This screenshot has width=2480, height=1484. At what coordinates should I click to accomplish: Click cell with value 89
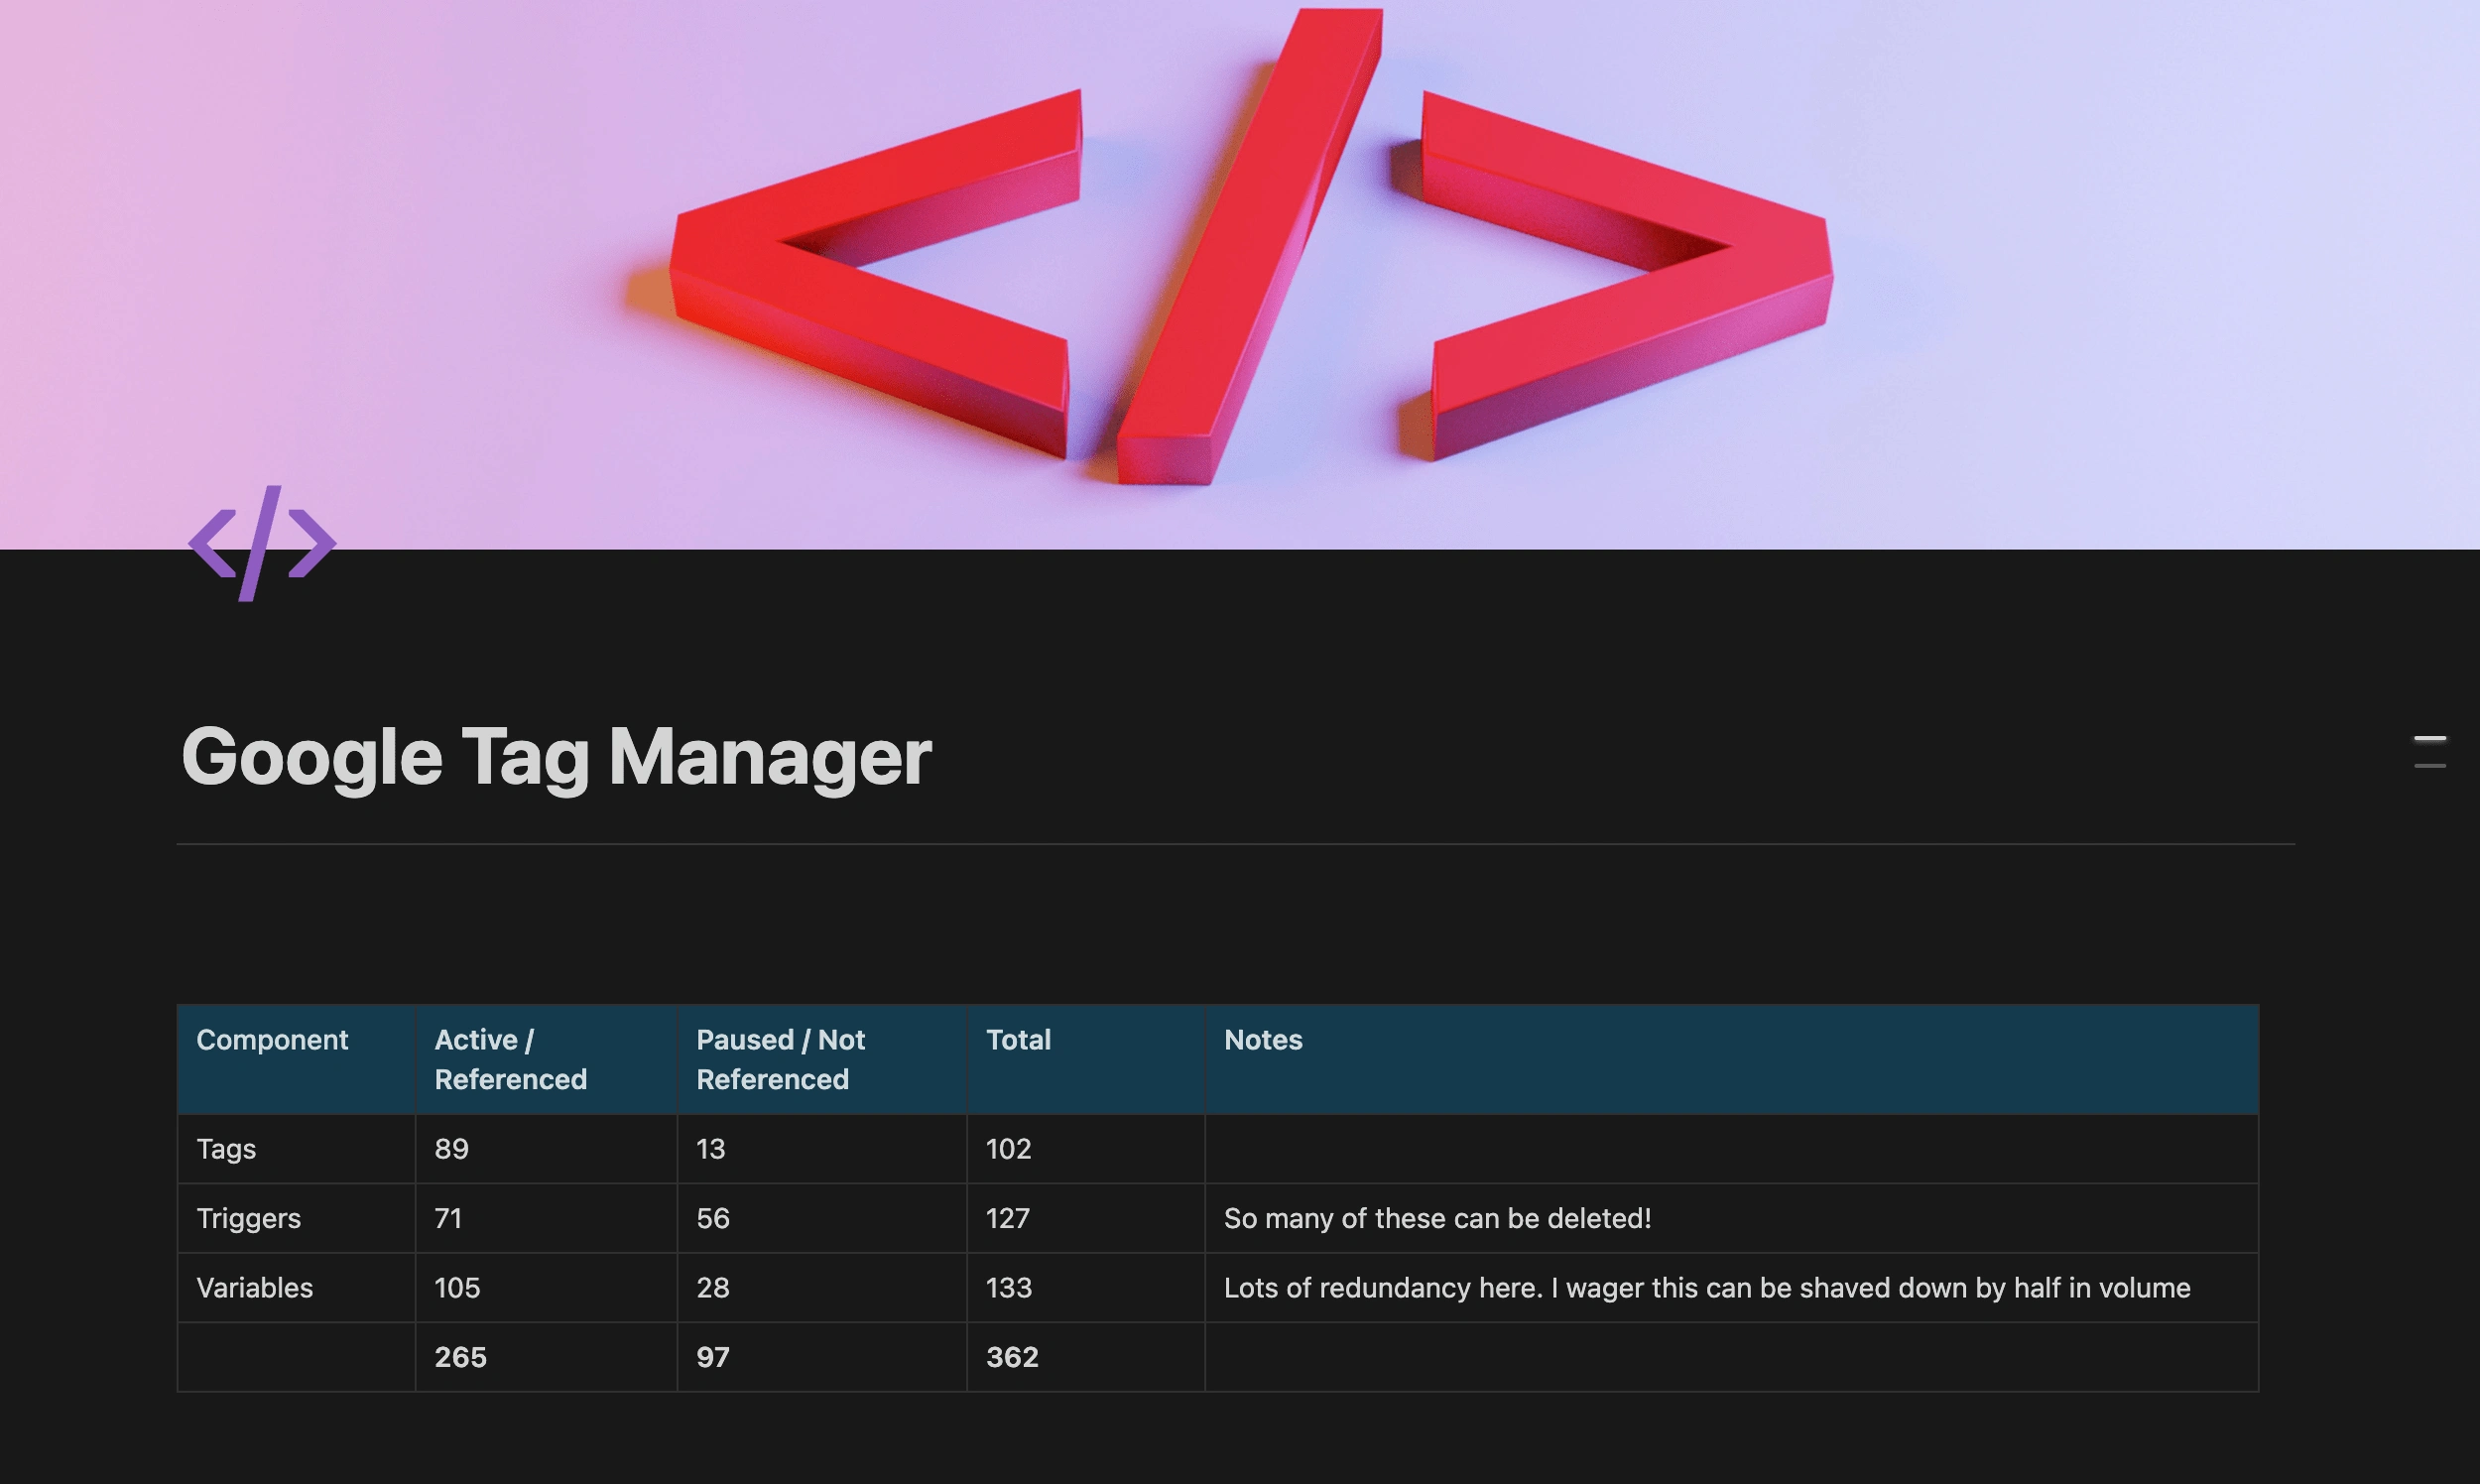click(x=546, y=1149)
